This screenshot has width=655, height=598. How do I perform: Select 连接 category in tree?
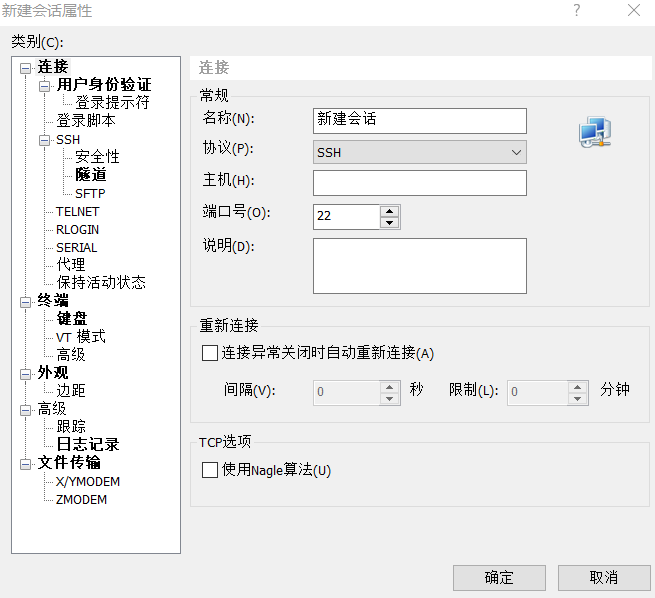pos(53,67)
